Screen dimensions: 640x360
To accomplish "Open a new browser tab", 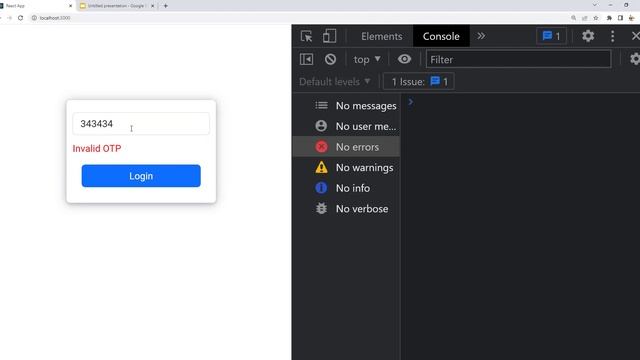I will 166,6.
